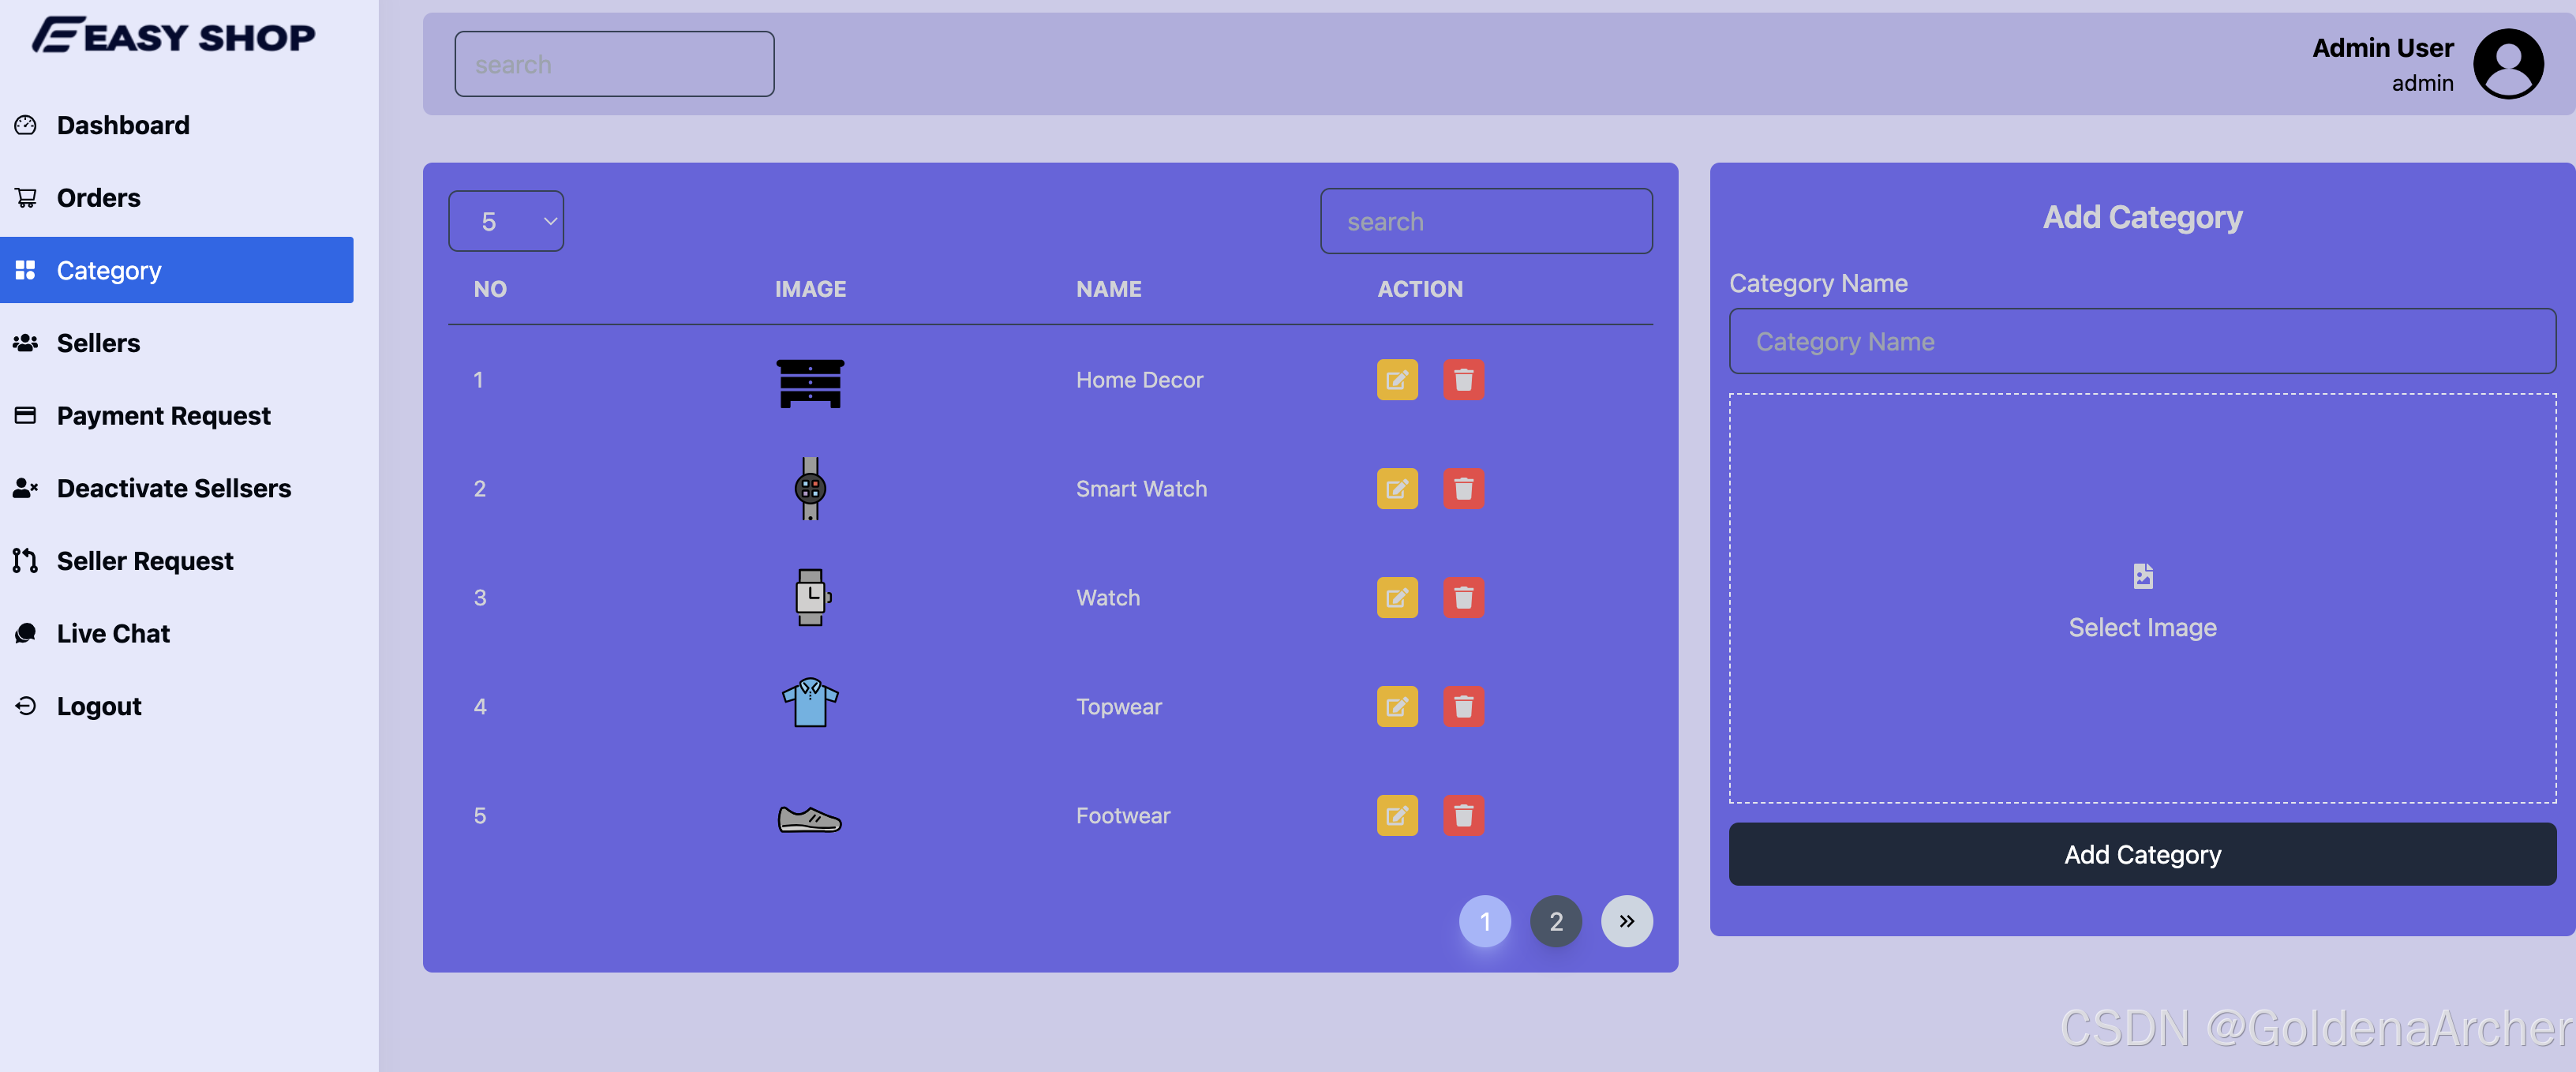
Task: Edit the Footwear category entry
Action: [x=1396, y=816]
